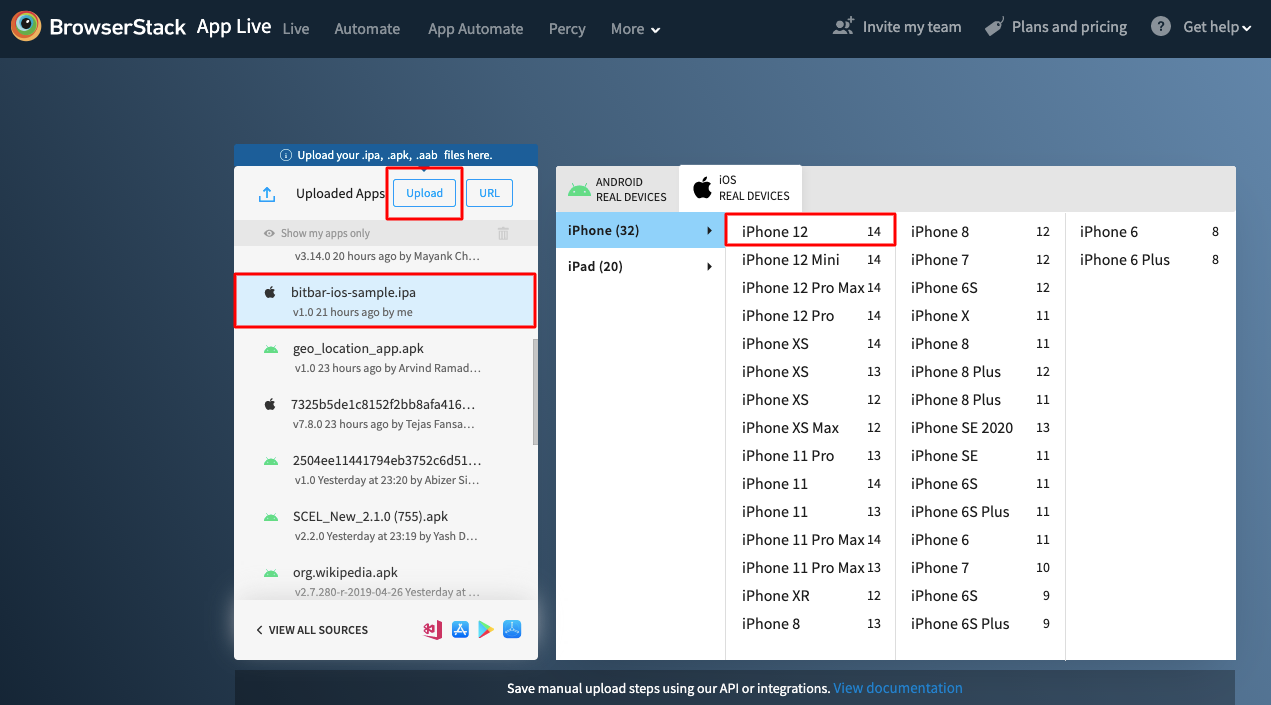Select the bitbar-ios-sample.ipa app
Screen dimensions: 1271x705
tap(385, 299)
